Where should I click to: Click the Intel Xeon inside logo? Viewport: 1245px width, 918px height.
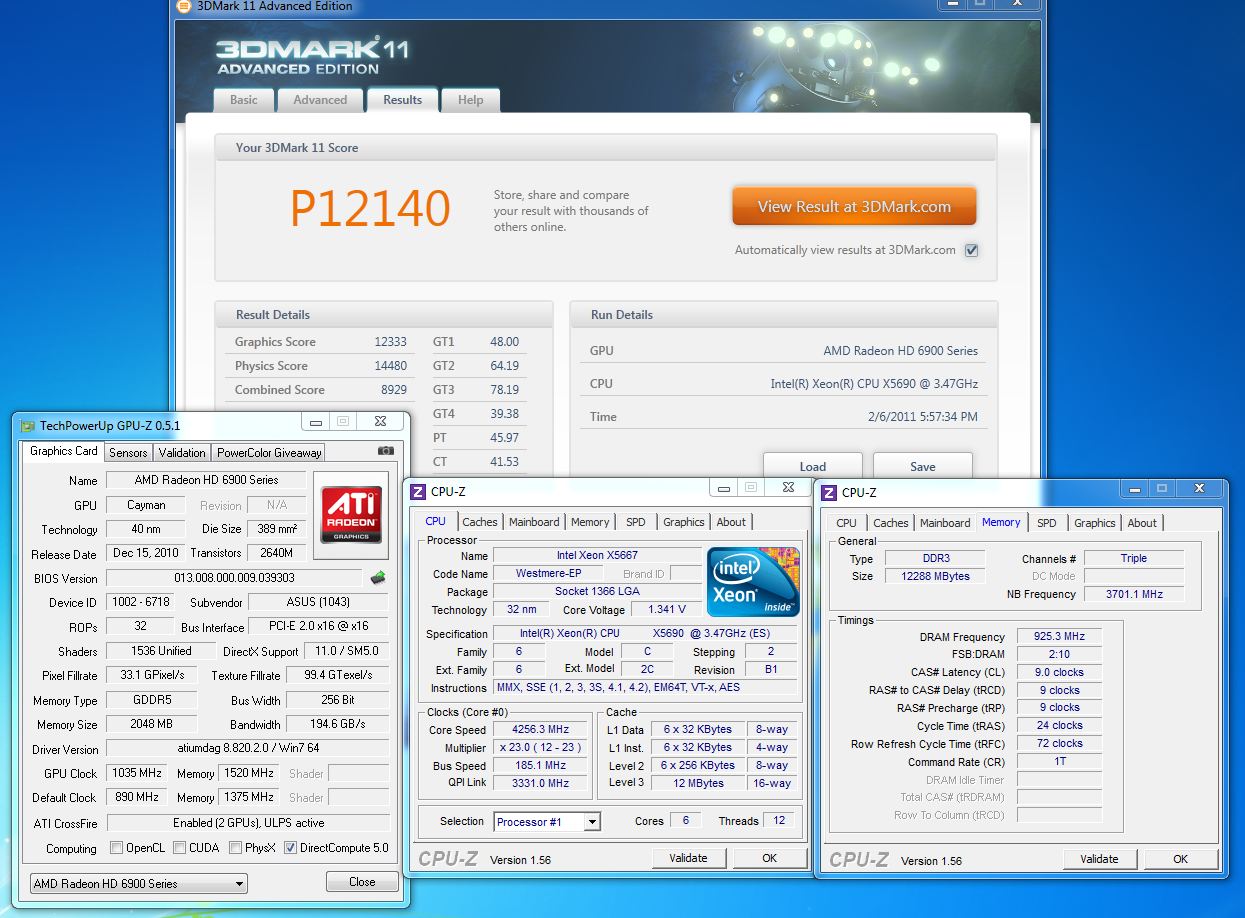click(x=753, y=581)
